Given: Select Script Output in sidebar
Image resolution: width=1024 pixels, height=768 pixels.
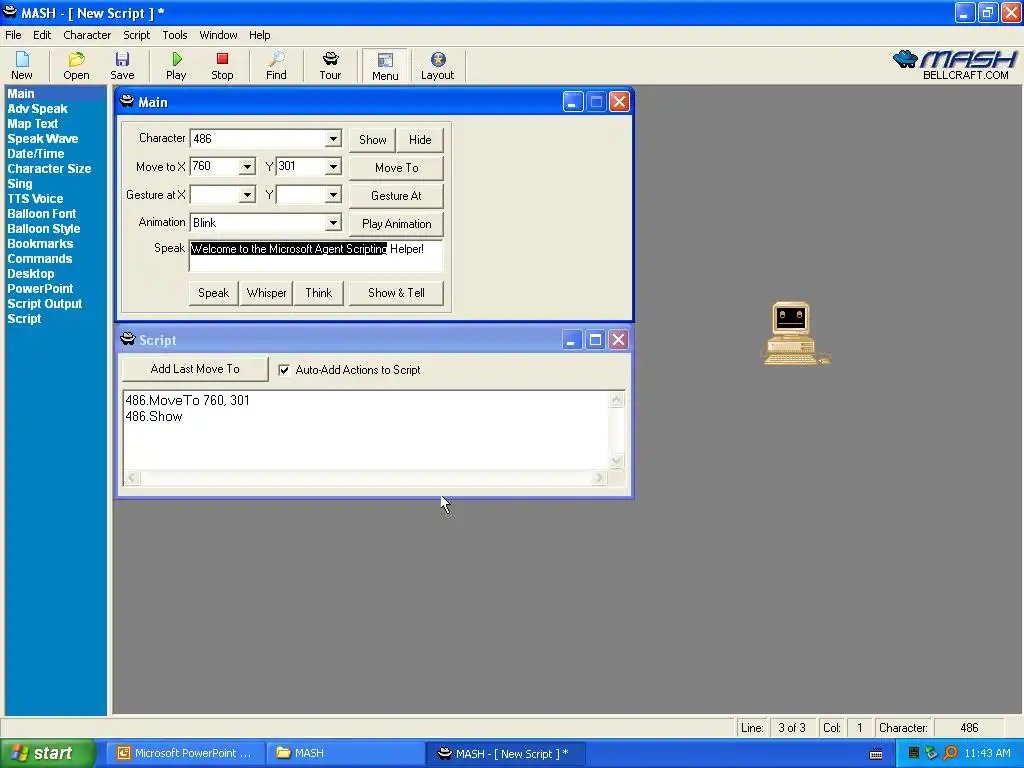Looking at the screenshot, I should [44, 304].
